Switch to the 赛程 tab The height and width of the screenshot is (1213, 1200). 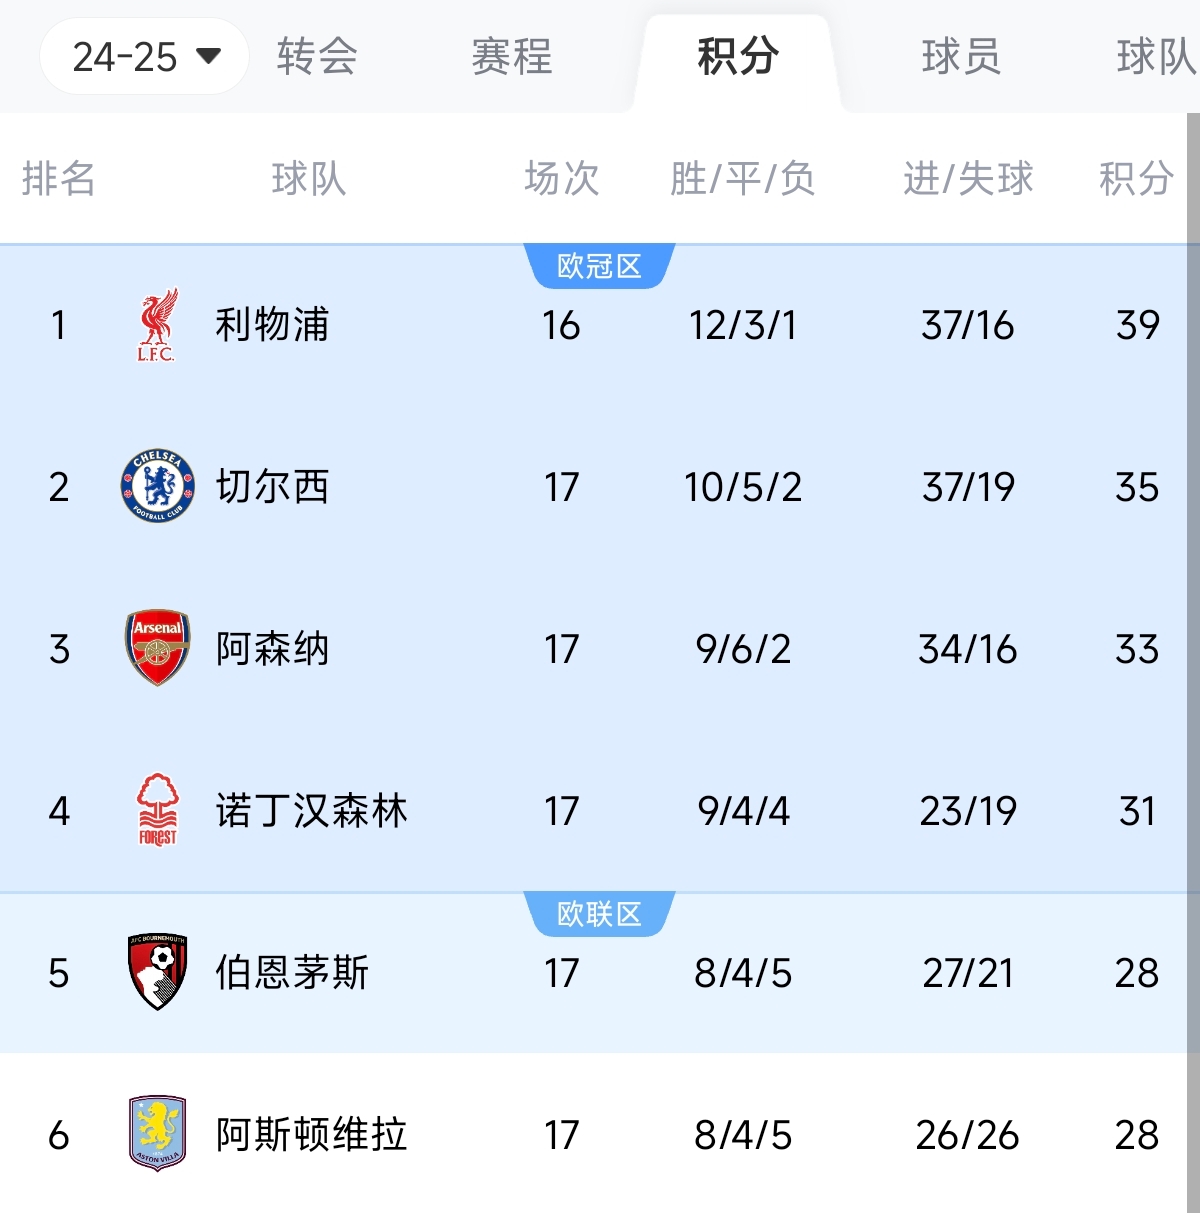tap(511, 57)
